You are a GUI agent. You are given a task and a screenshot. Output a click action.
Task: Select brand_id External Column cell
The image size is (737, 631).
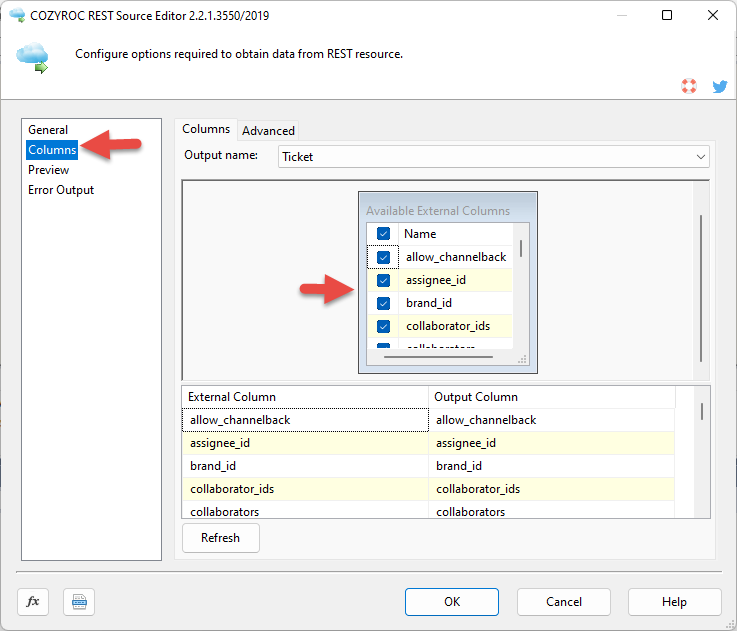click(x=305, y=466)
